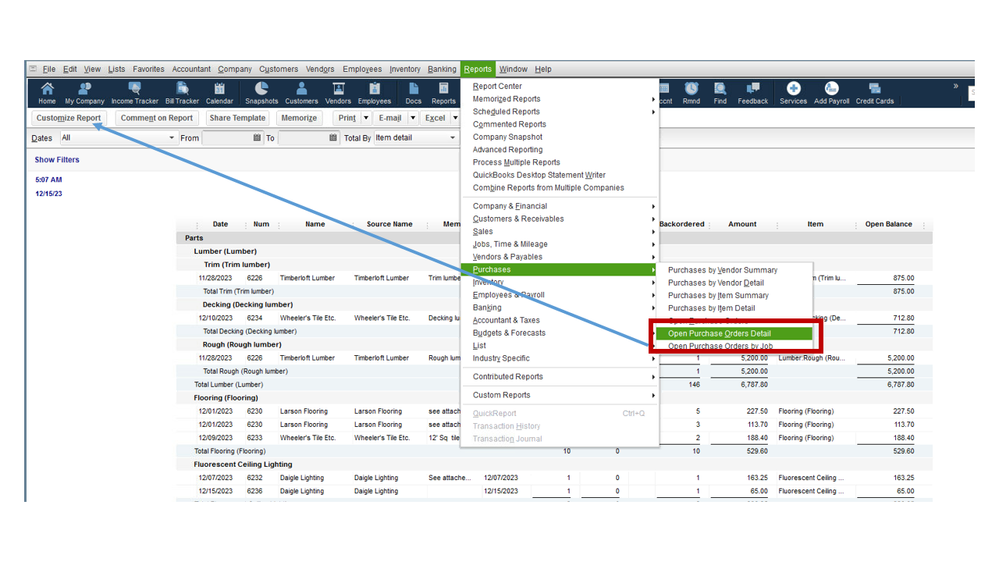Open the From date calendar picker
The width and height of the screenshot is (999, 562).
pyautogui.click(x=257, y=138)
